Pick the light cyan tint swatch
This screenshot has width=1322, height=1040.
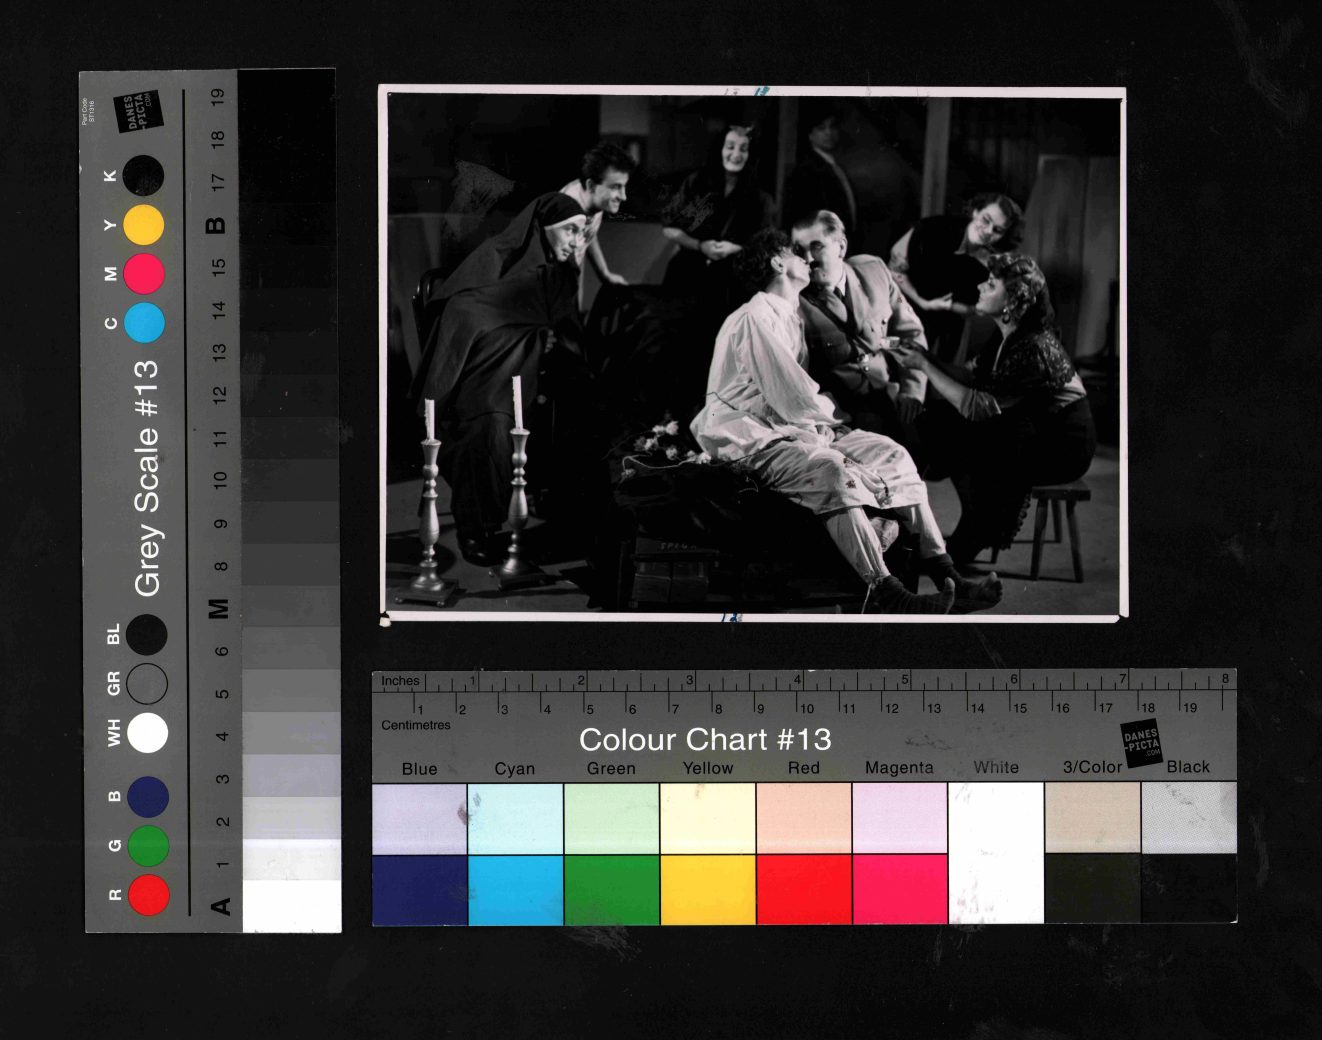[515, 818]
